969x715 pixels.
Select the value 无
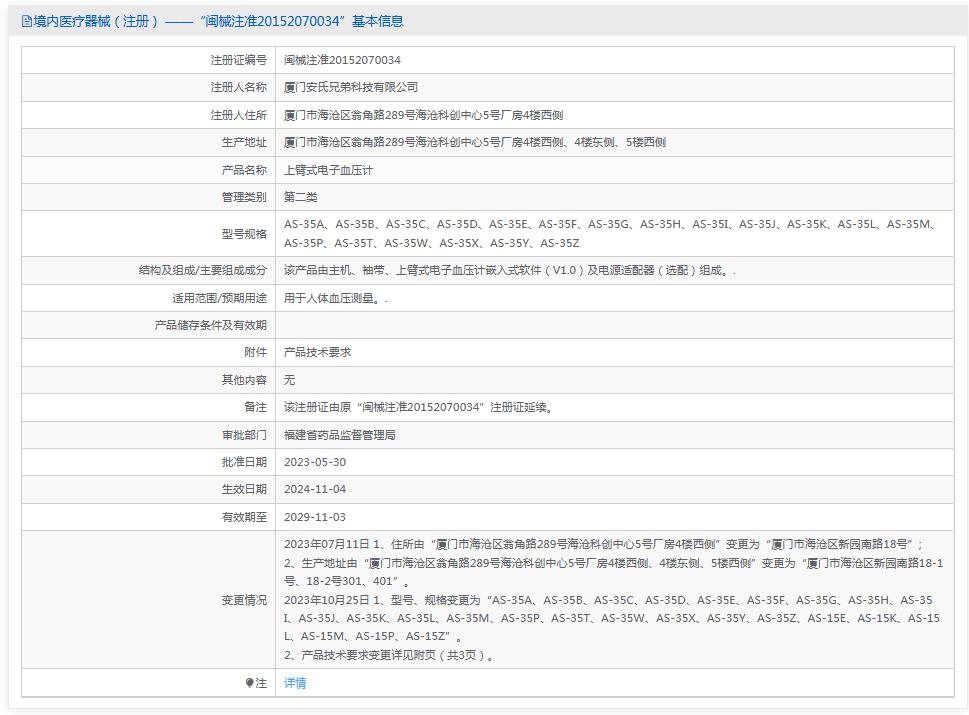pos(289,379)
